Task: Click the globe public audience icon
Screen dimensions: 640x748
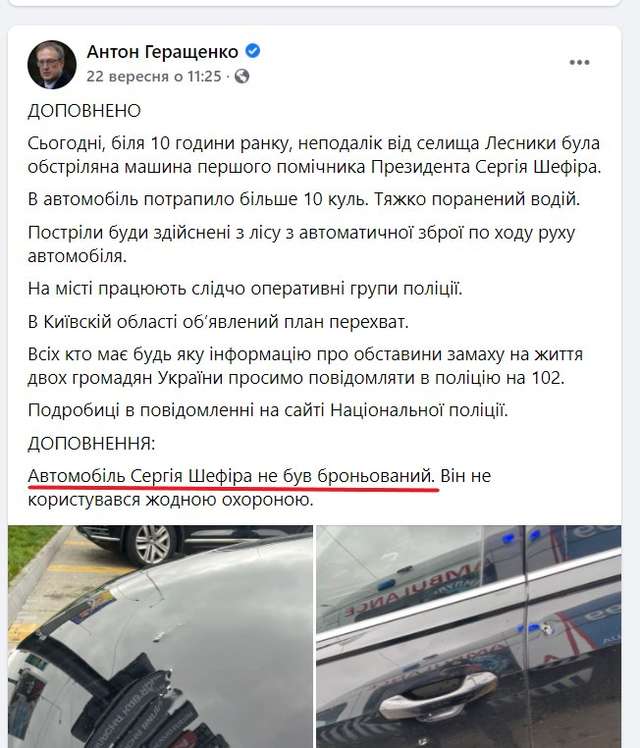Action: click(242, 76)
